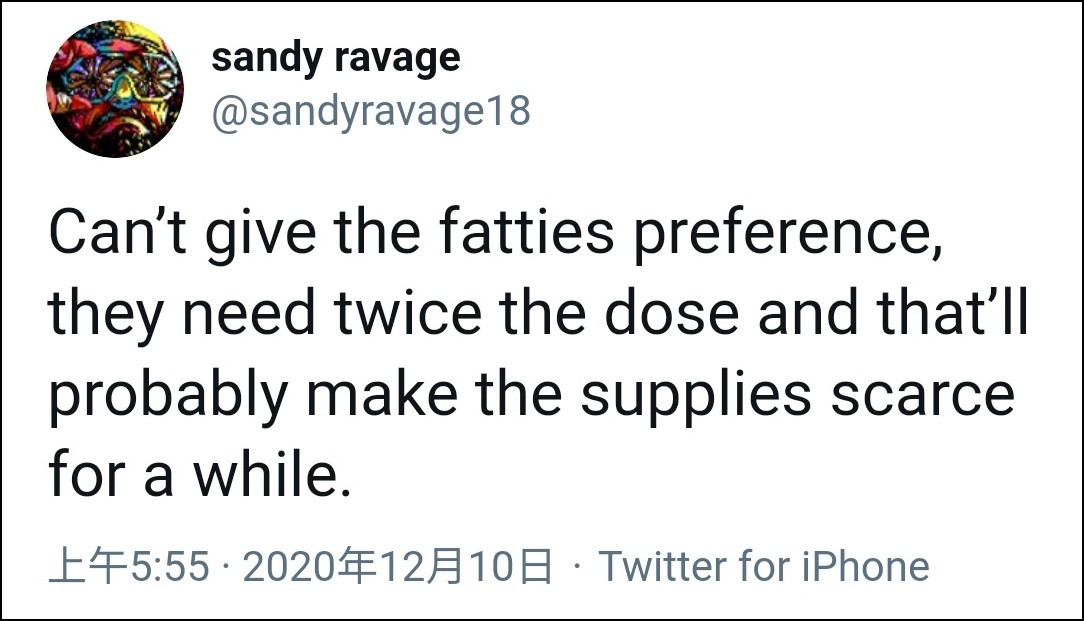
Task: Click the 上午5:55 timestamp
Action: click(x=129, y=567)
